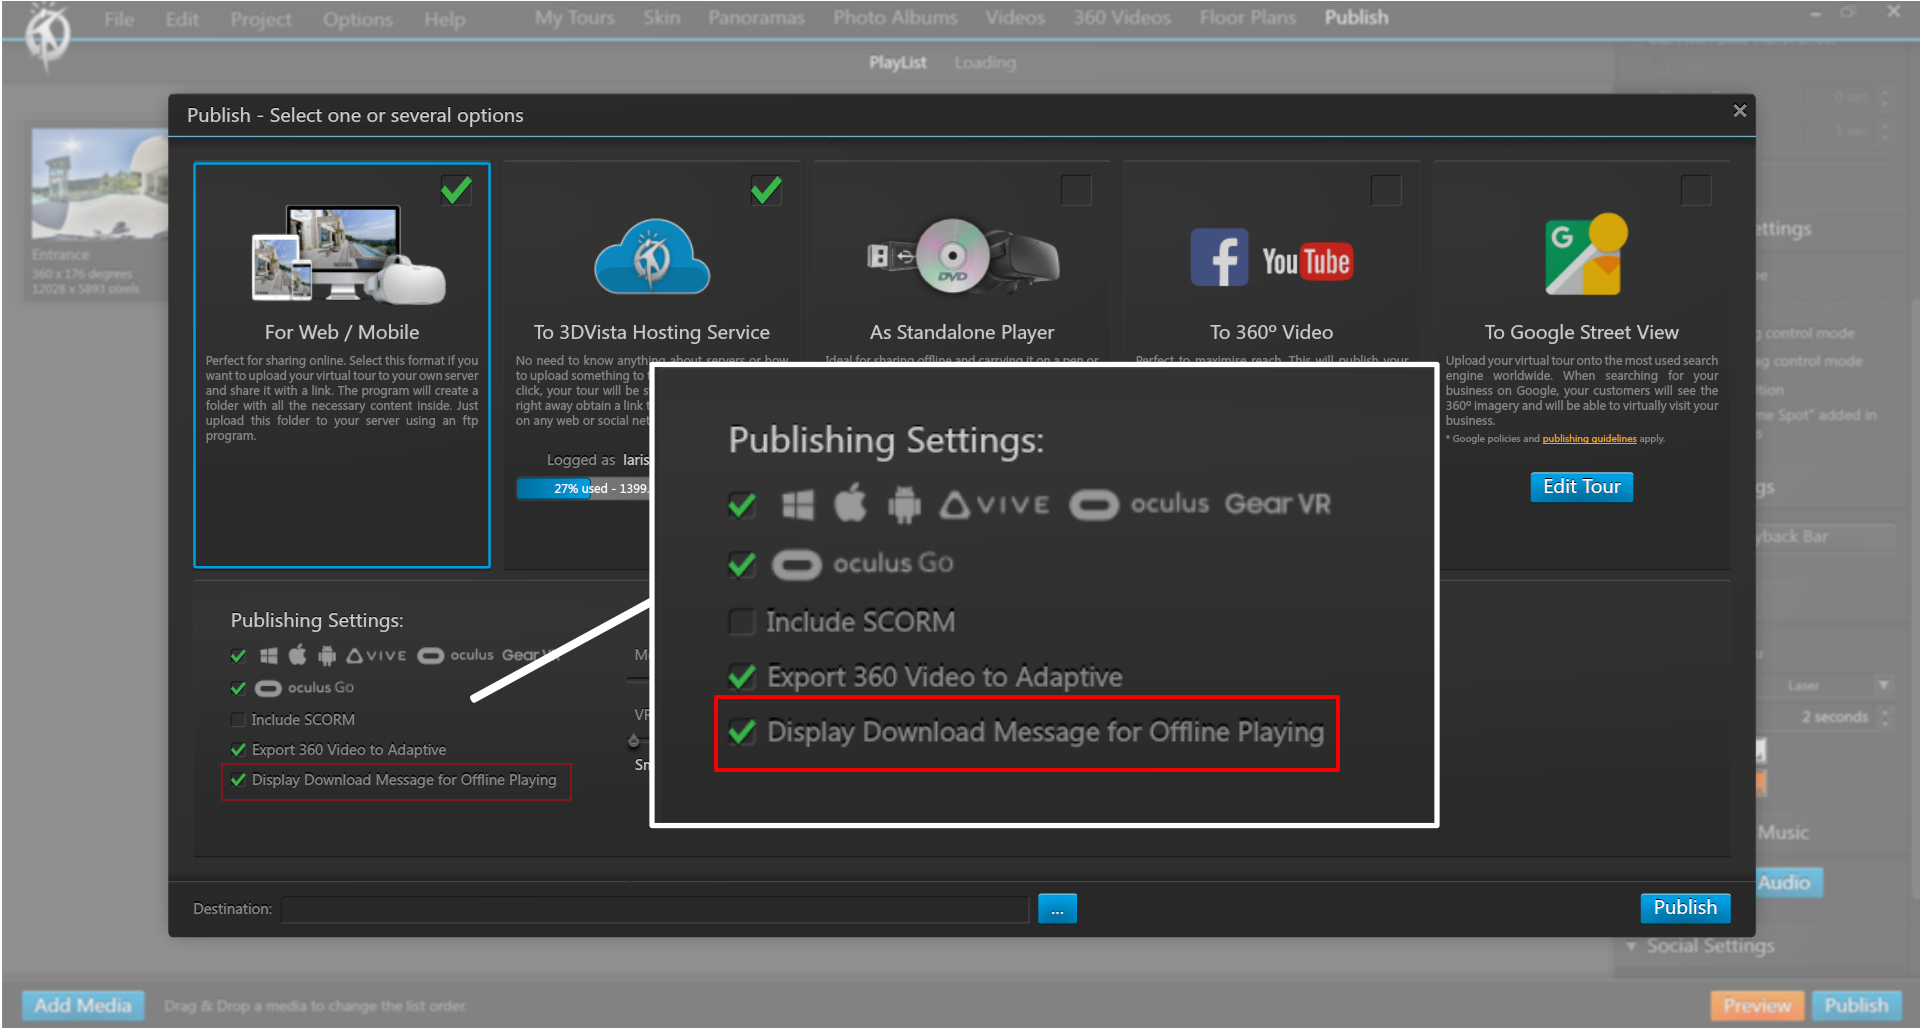The height and width of the screenshot is (1028, 1920).
Task: Click the bottom-right Publish button in main window
Action: 1856,1005
